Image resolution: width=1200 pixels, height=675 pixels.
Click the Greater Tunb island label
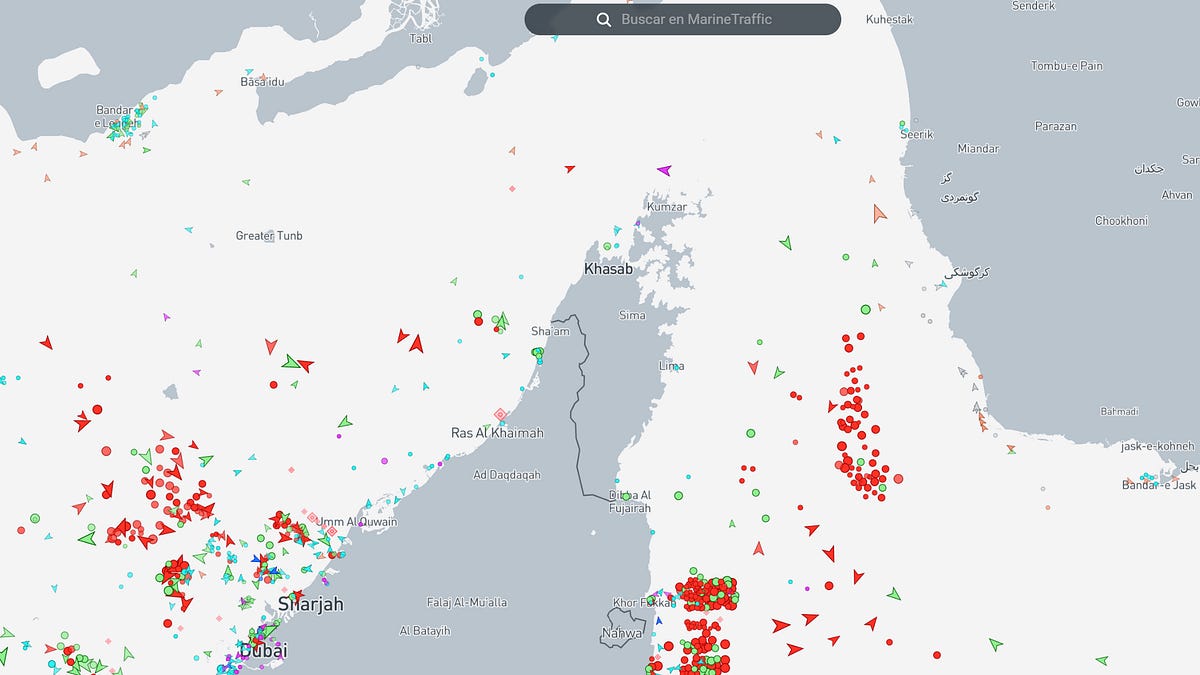pos(268,236)
